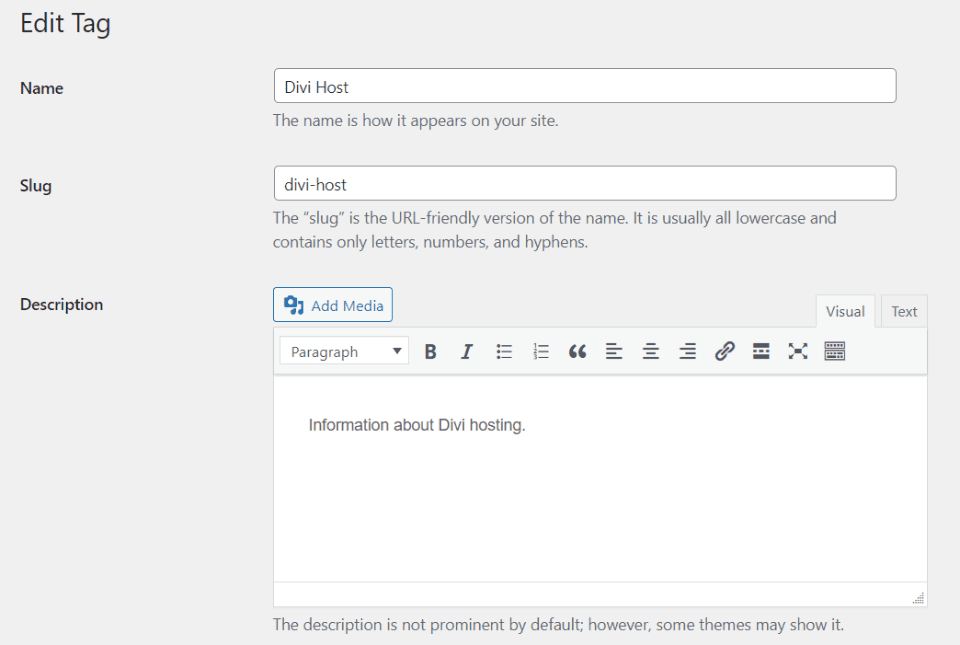The height and width of the screenshot is (645, 960).
Task: Switch to the Visual editor tab
Action: tap(845, 311)
